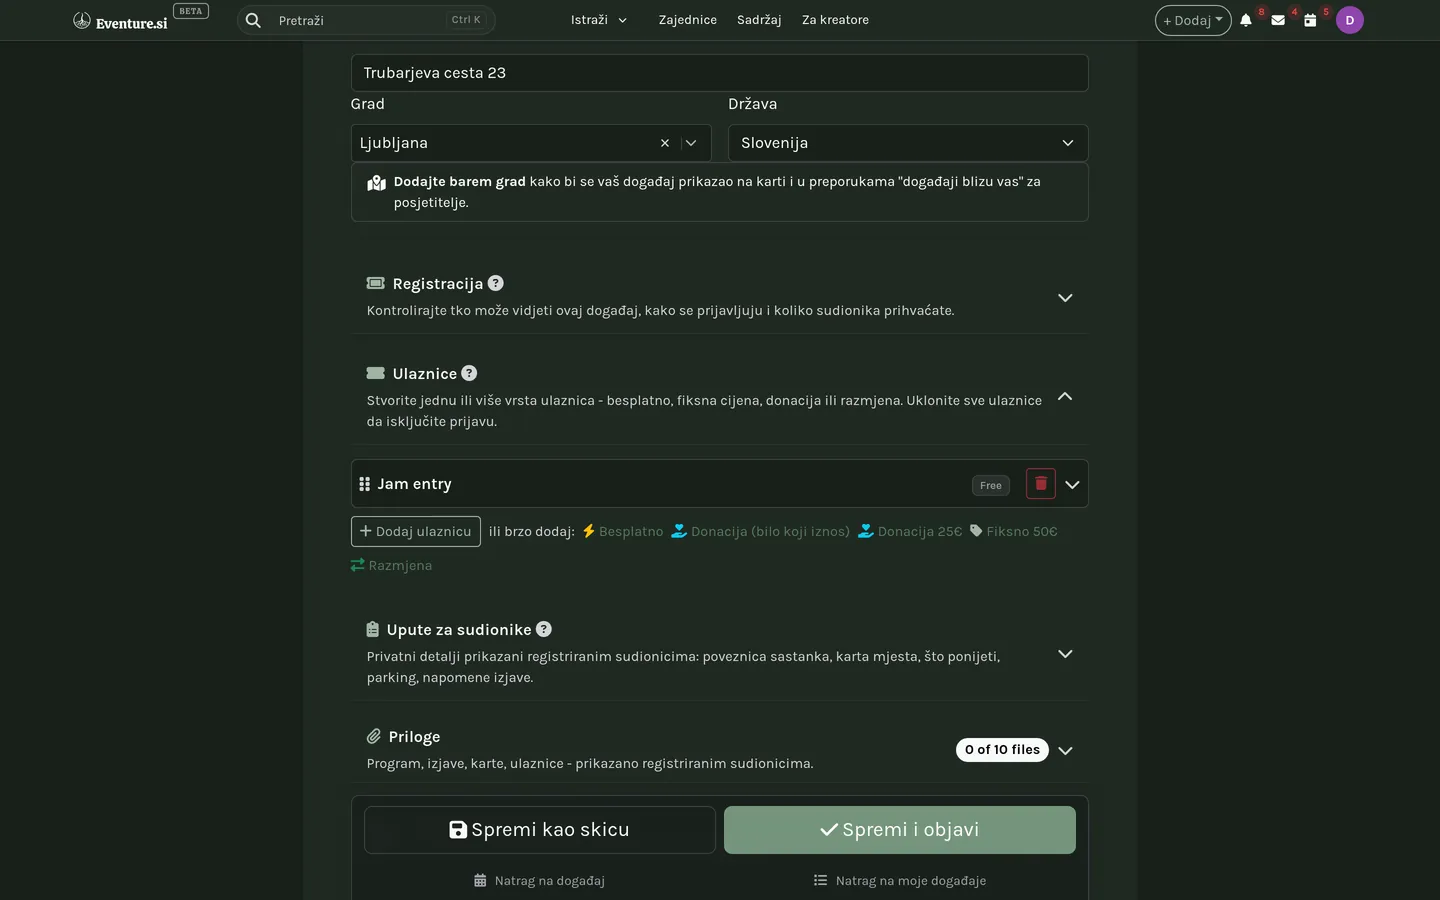Show help for Ulaznice
Screen dimensions: 1440x900
[x=469, y=373]
